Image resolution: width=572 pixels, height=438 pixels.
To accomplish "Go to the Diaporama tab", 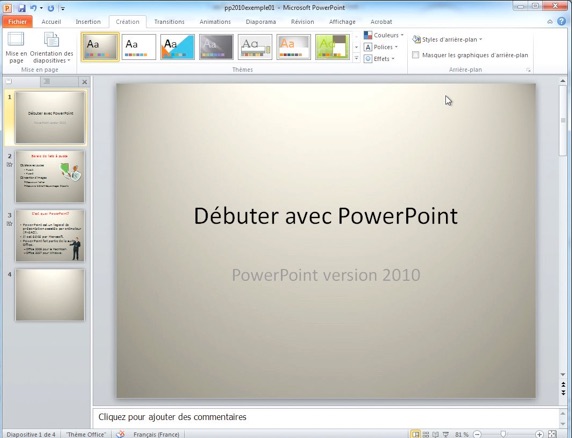I will pos(260,22).
